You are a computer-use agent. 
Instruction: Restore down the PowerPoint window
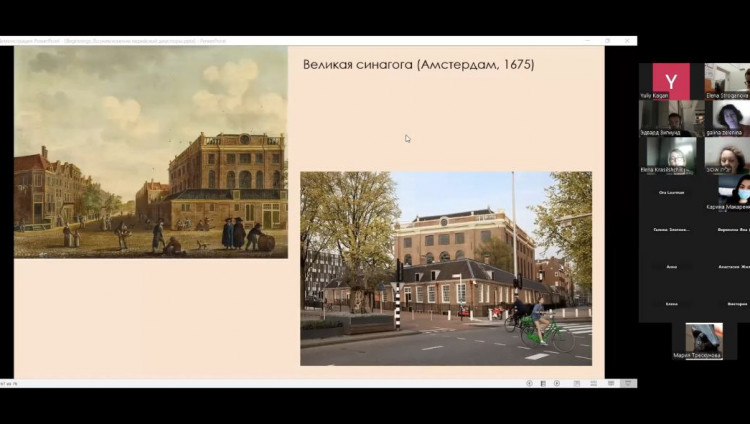click(607, 41)
